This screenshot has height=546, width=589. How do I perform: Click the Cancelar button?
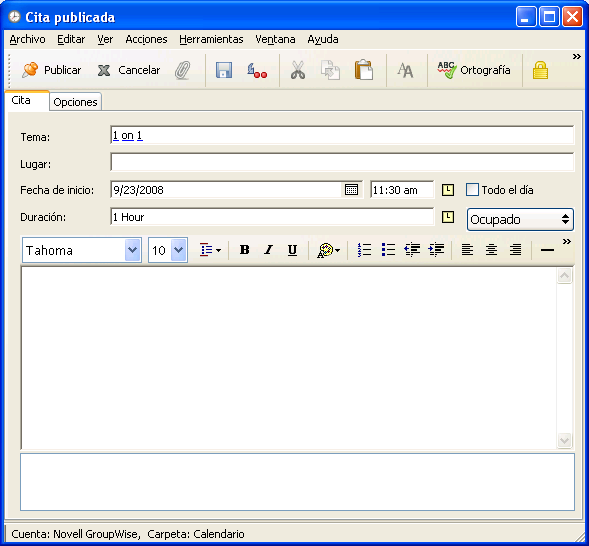tap(128, 70)
